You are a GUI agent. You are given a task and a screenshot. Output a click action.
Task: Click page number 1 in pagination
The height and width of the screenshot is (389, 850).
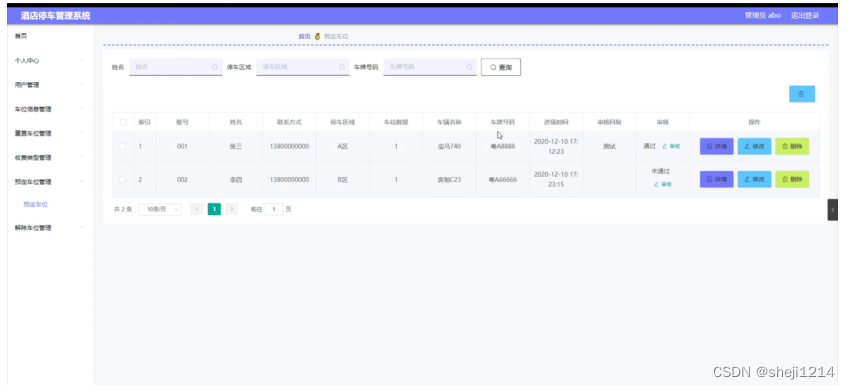click(x=214, y=209)
